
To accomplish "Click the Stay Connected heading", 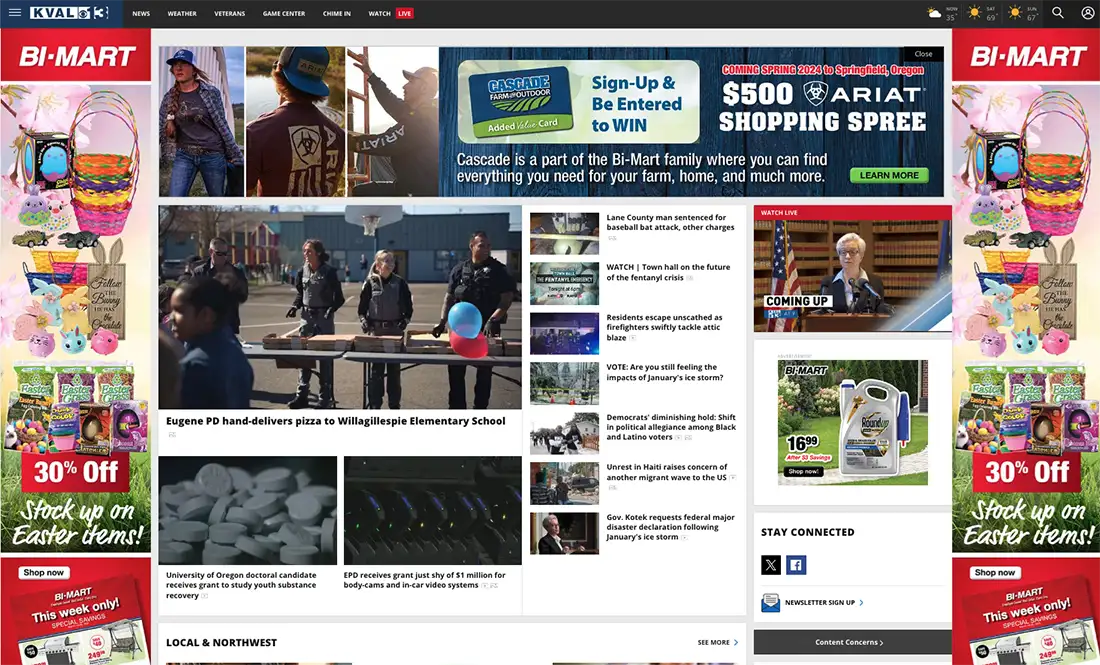I will click(x=807, y=532).
